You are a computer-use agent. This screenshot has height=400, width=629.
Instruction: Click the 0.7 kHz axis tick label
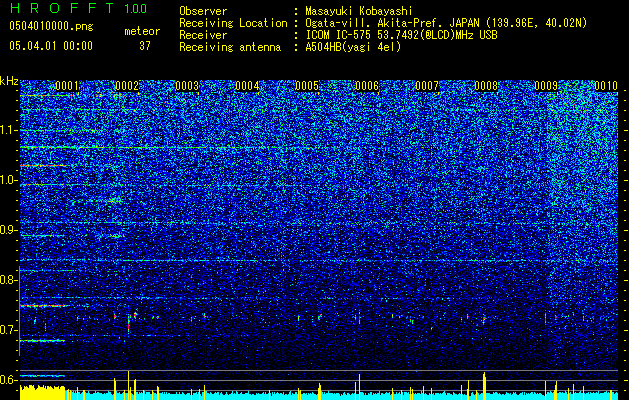click(9, 330)
